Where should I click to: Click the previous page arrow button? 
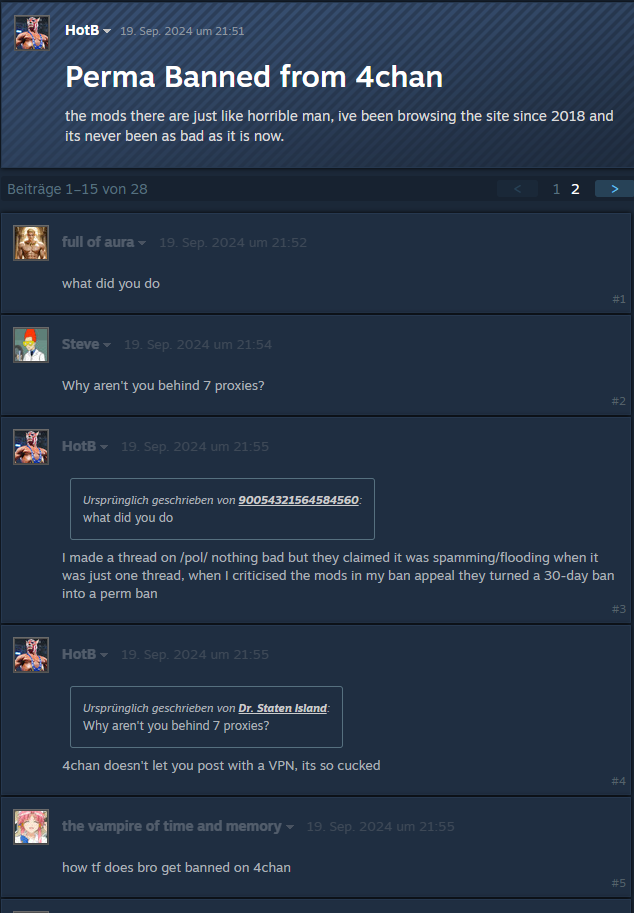point(518,189)
